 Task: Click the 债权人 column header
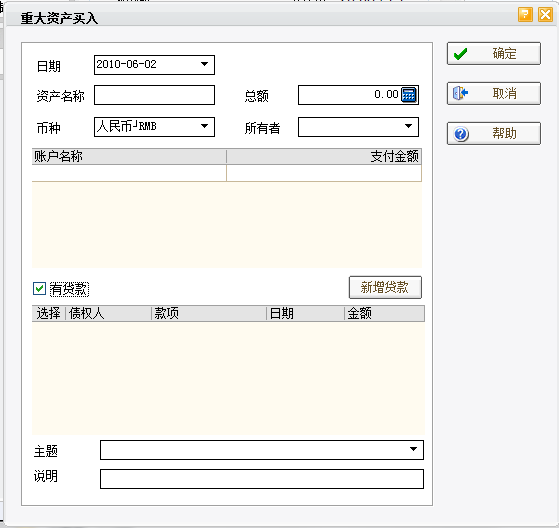(x=109, y=314)
